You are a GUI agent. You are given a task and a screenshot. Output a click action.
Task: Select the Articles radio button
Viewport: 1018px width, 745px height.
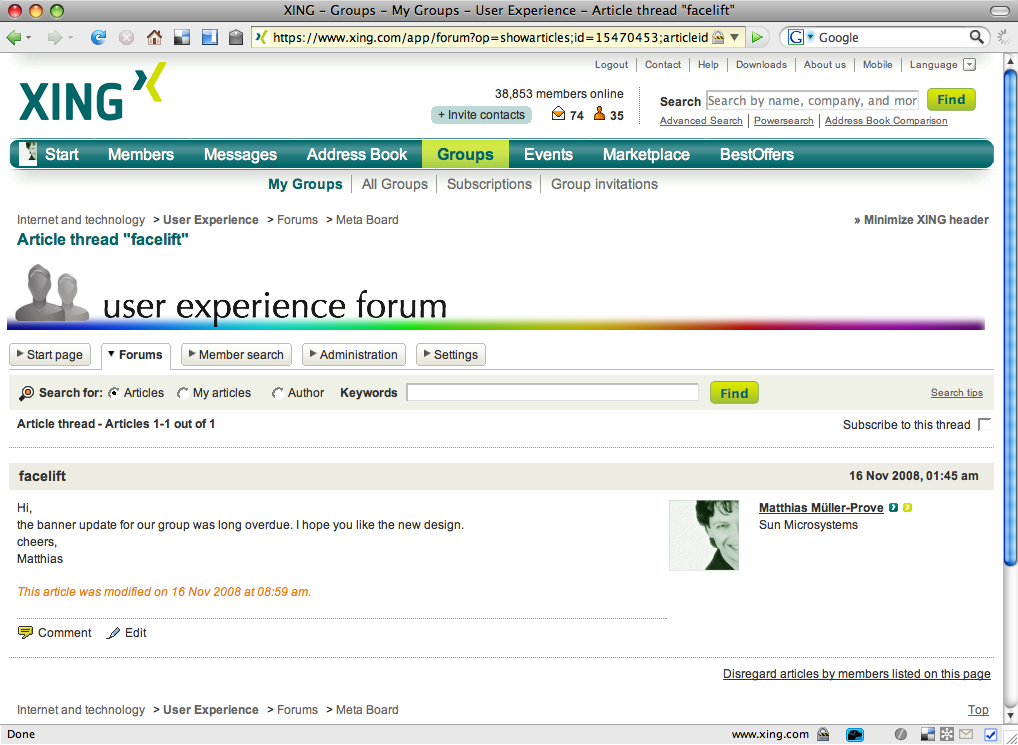coord(114,393)
